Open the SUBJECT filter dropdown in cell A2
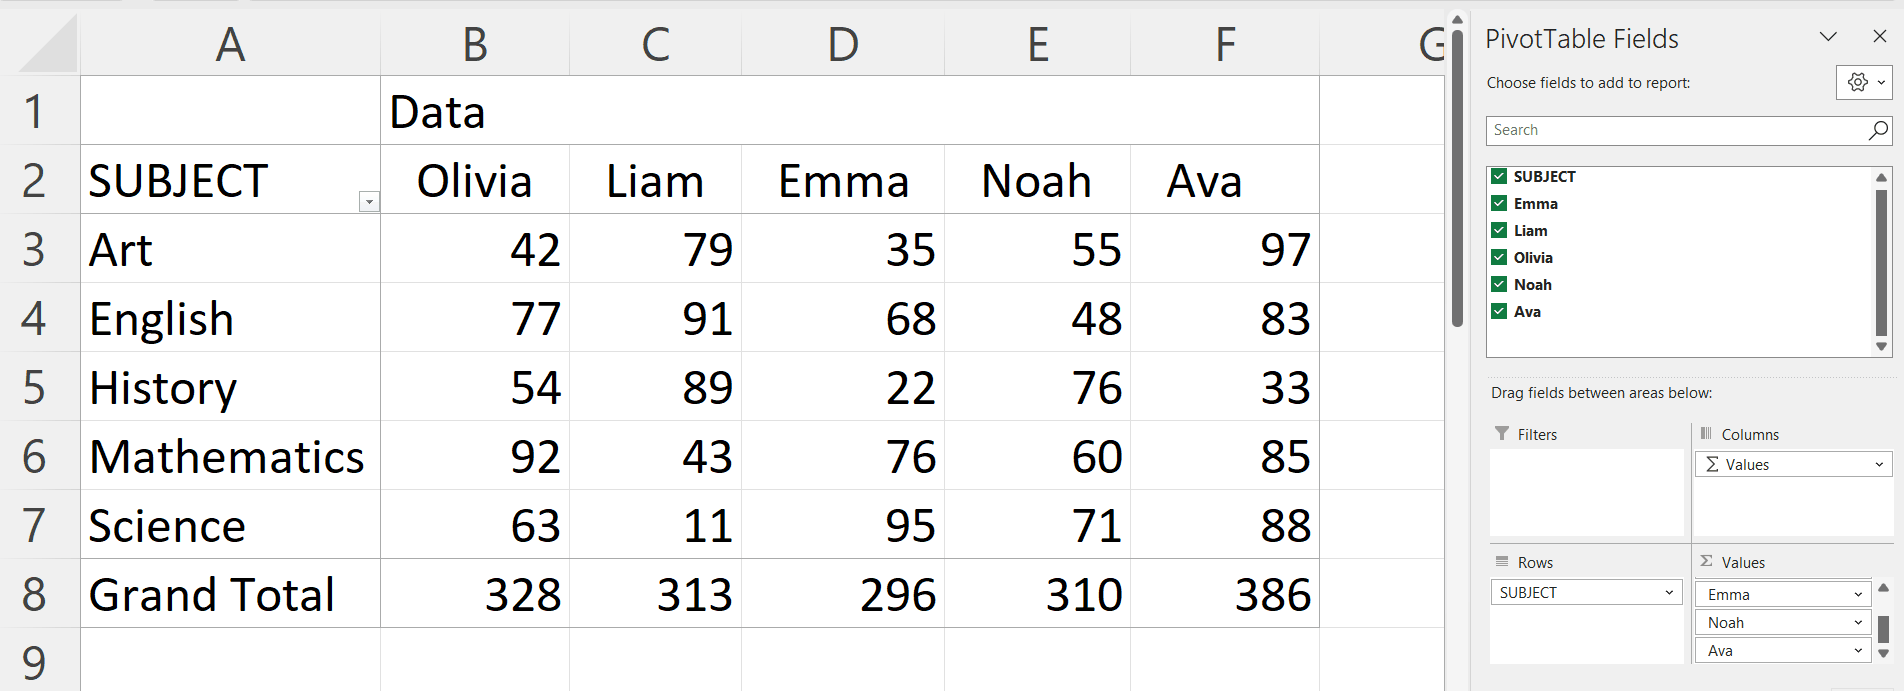 pos(369,201)
